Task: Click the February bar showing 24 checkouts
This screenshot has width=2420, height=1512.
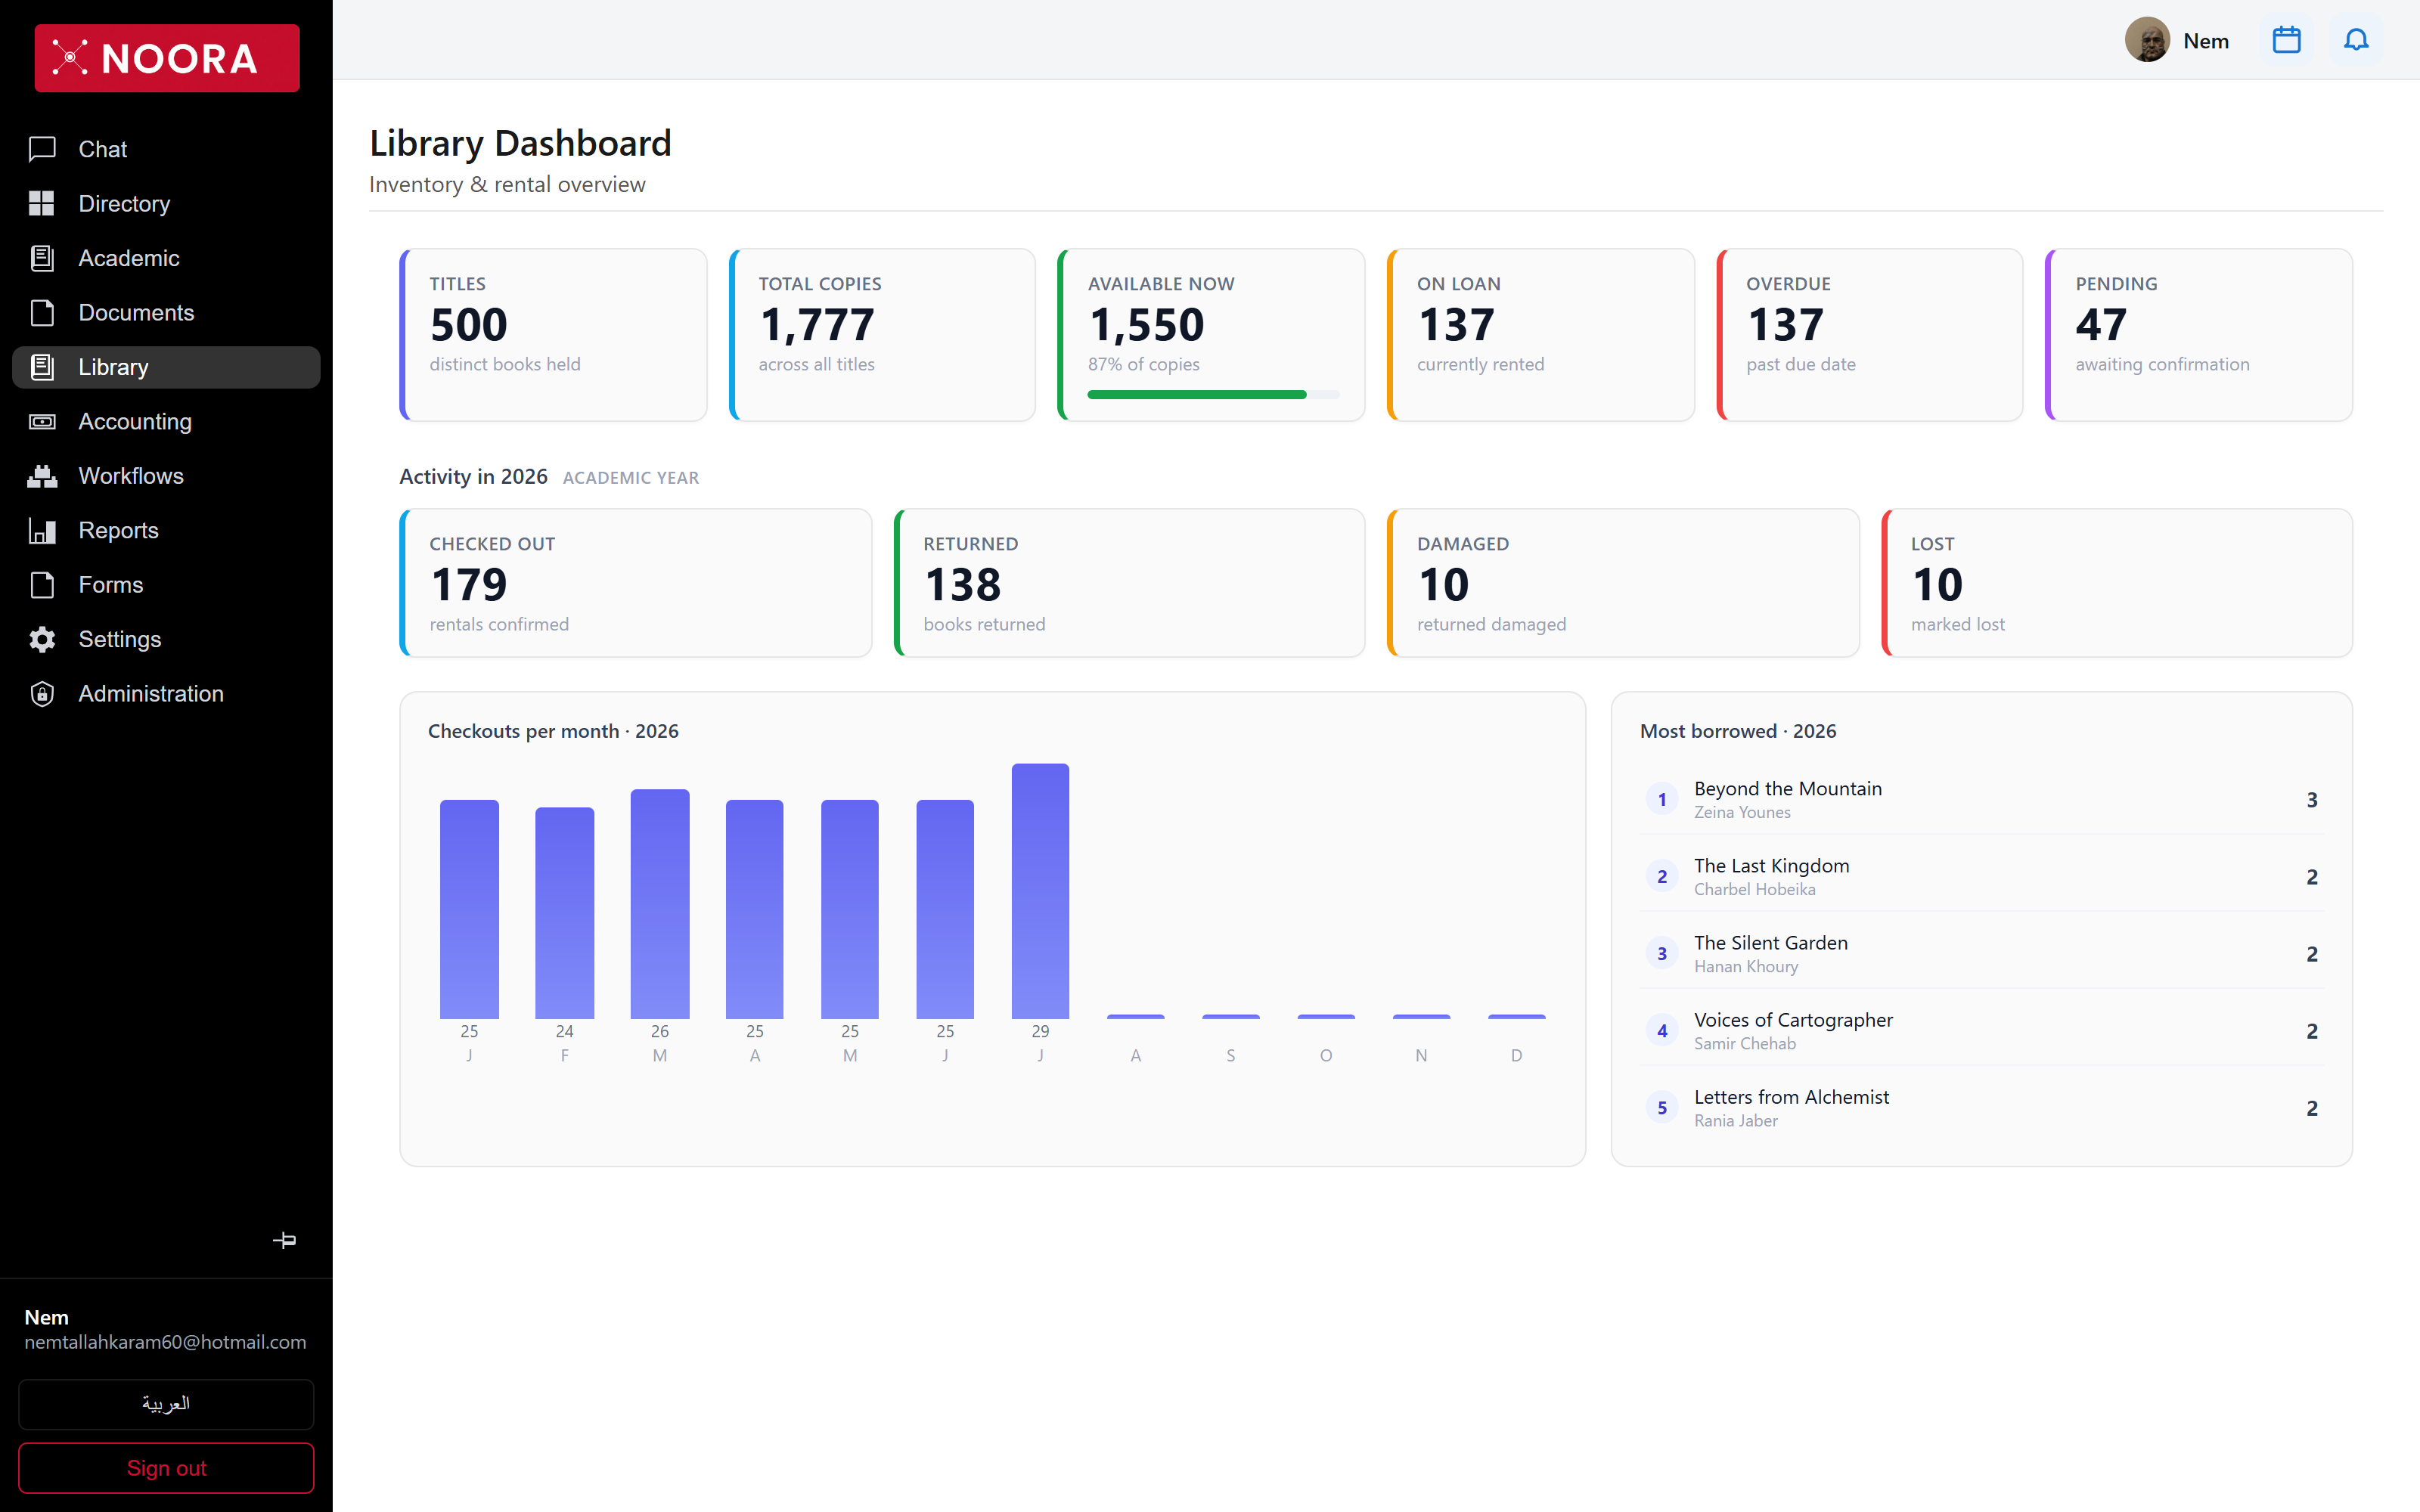Action: 564,913
